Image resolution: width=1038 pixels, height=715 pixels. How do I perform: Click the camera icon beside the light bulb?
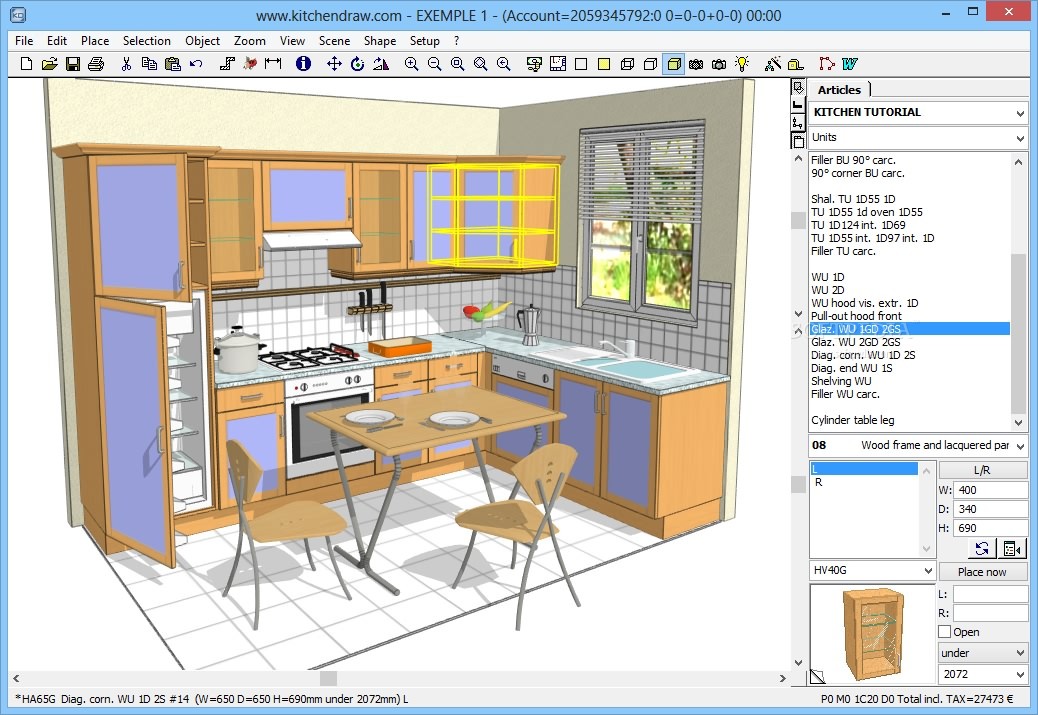(x=719, y=64)
